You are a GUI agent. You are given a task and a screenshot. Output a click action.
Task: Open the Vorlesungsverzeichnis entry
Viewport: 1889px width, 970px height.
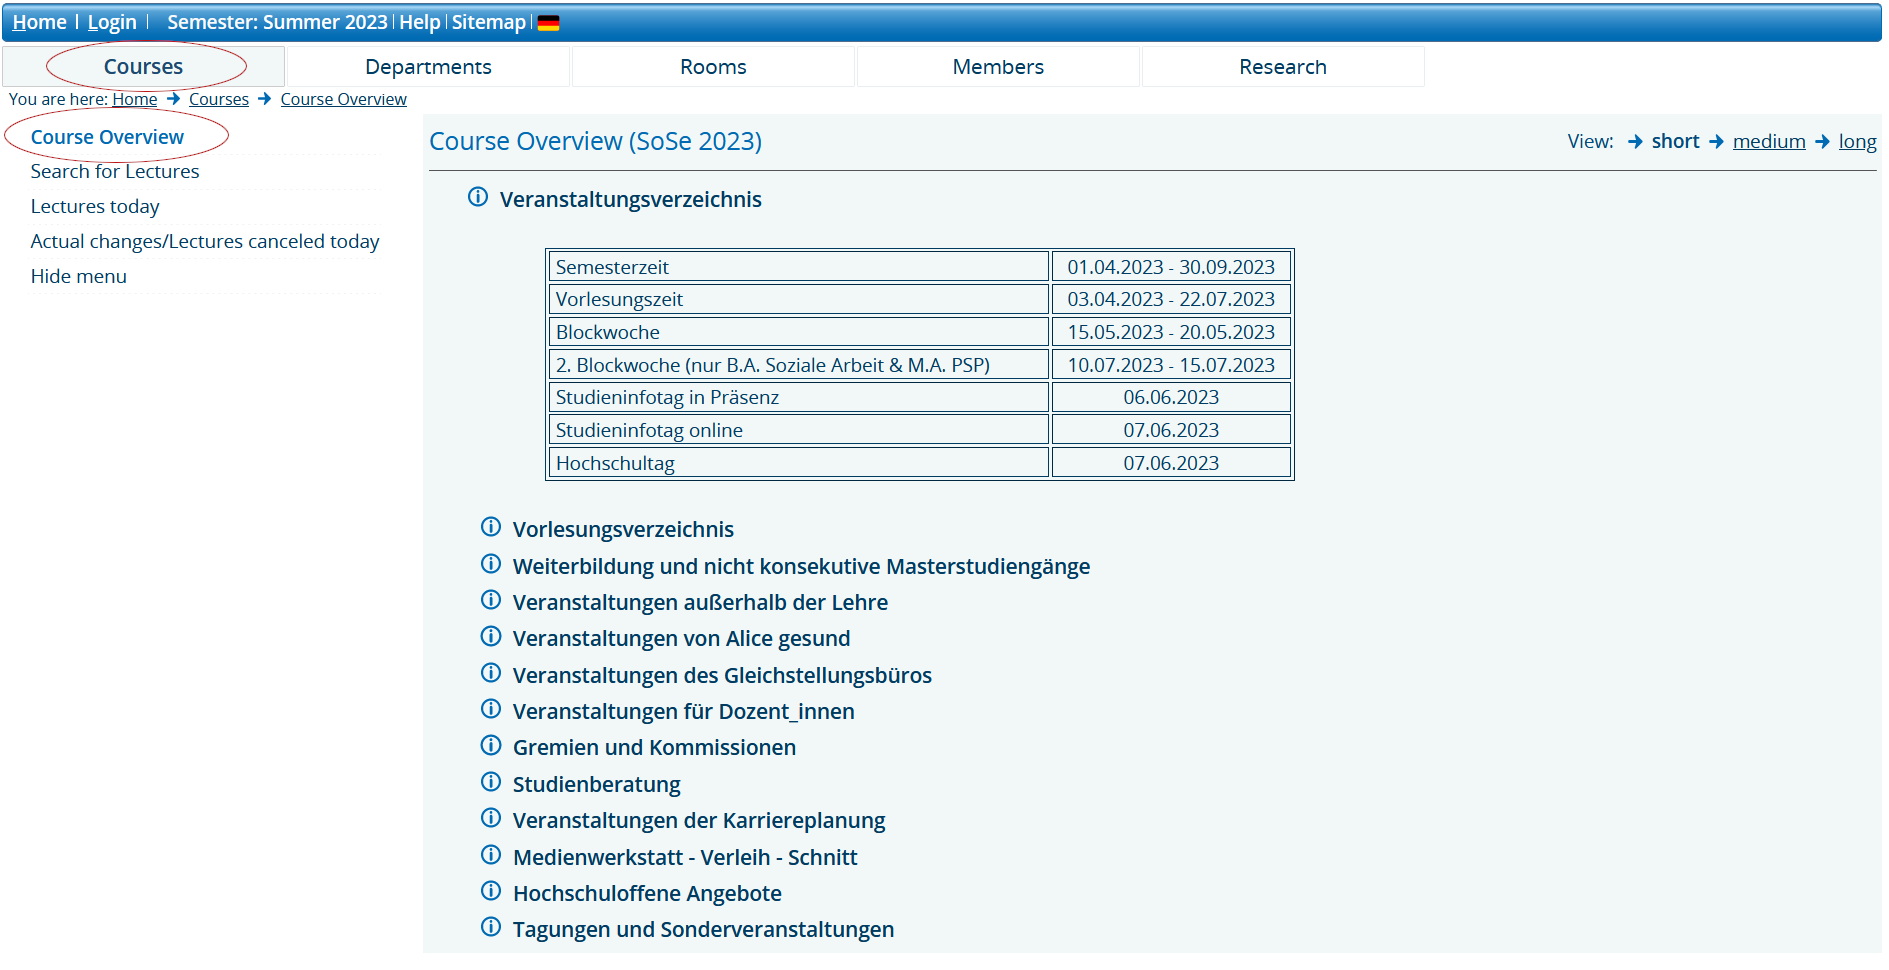point(623,529)
